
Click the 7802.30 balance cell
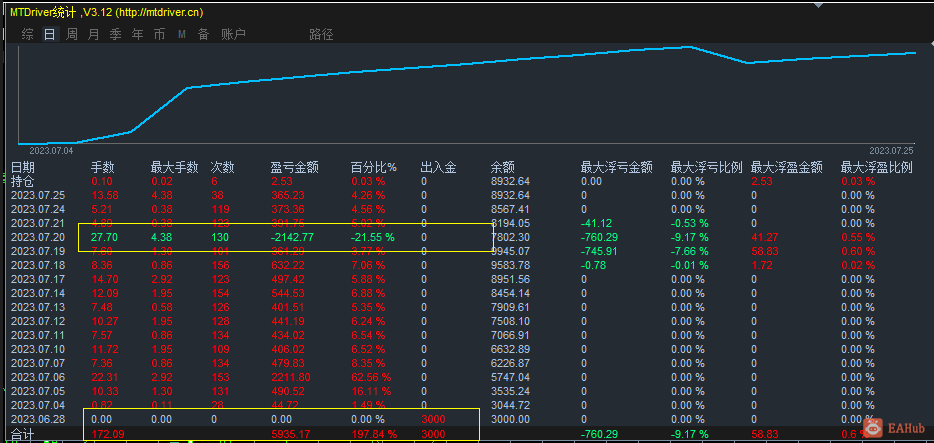pyautogui.click(x=510, y=237)
